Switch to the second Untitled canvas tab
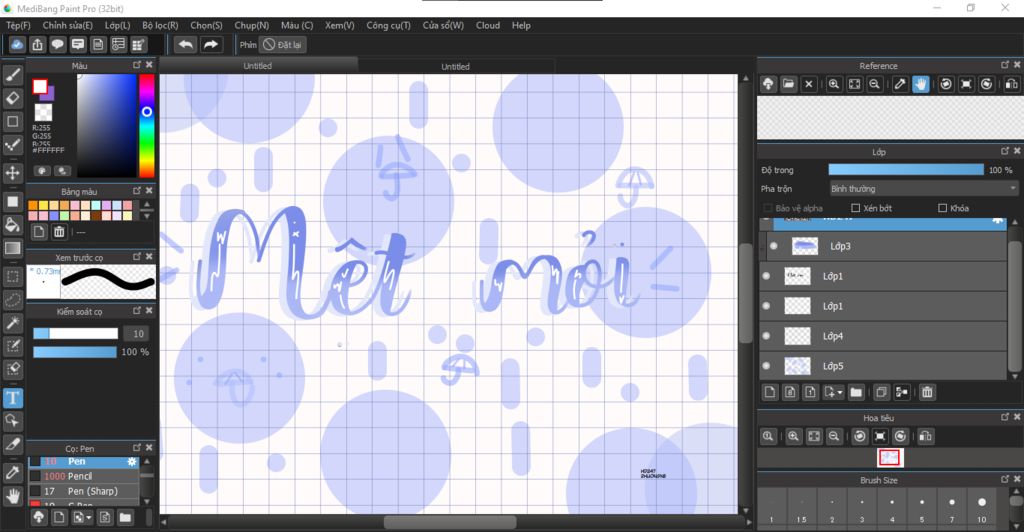 coord(455,66)
